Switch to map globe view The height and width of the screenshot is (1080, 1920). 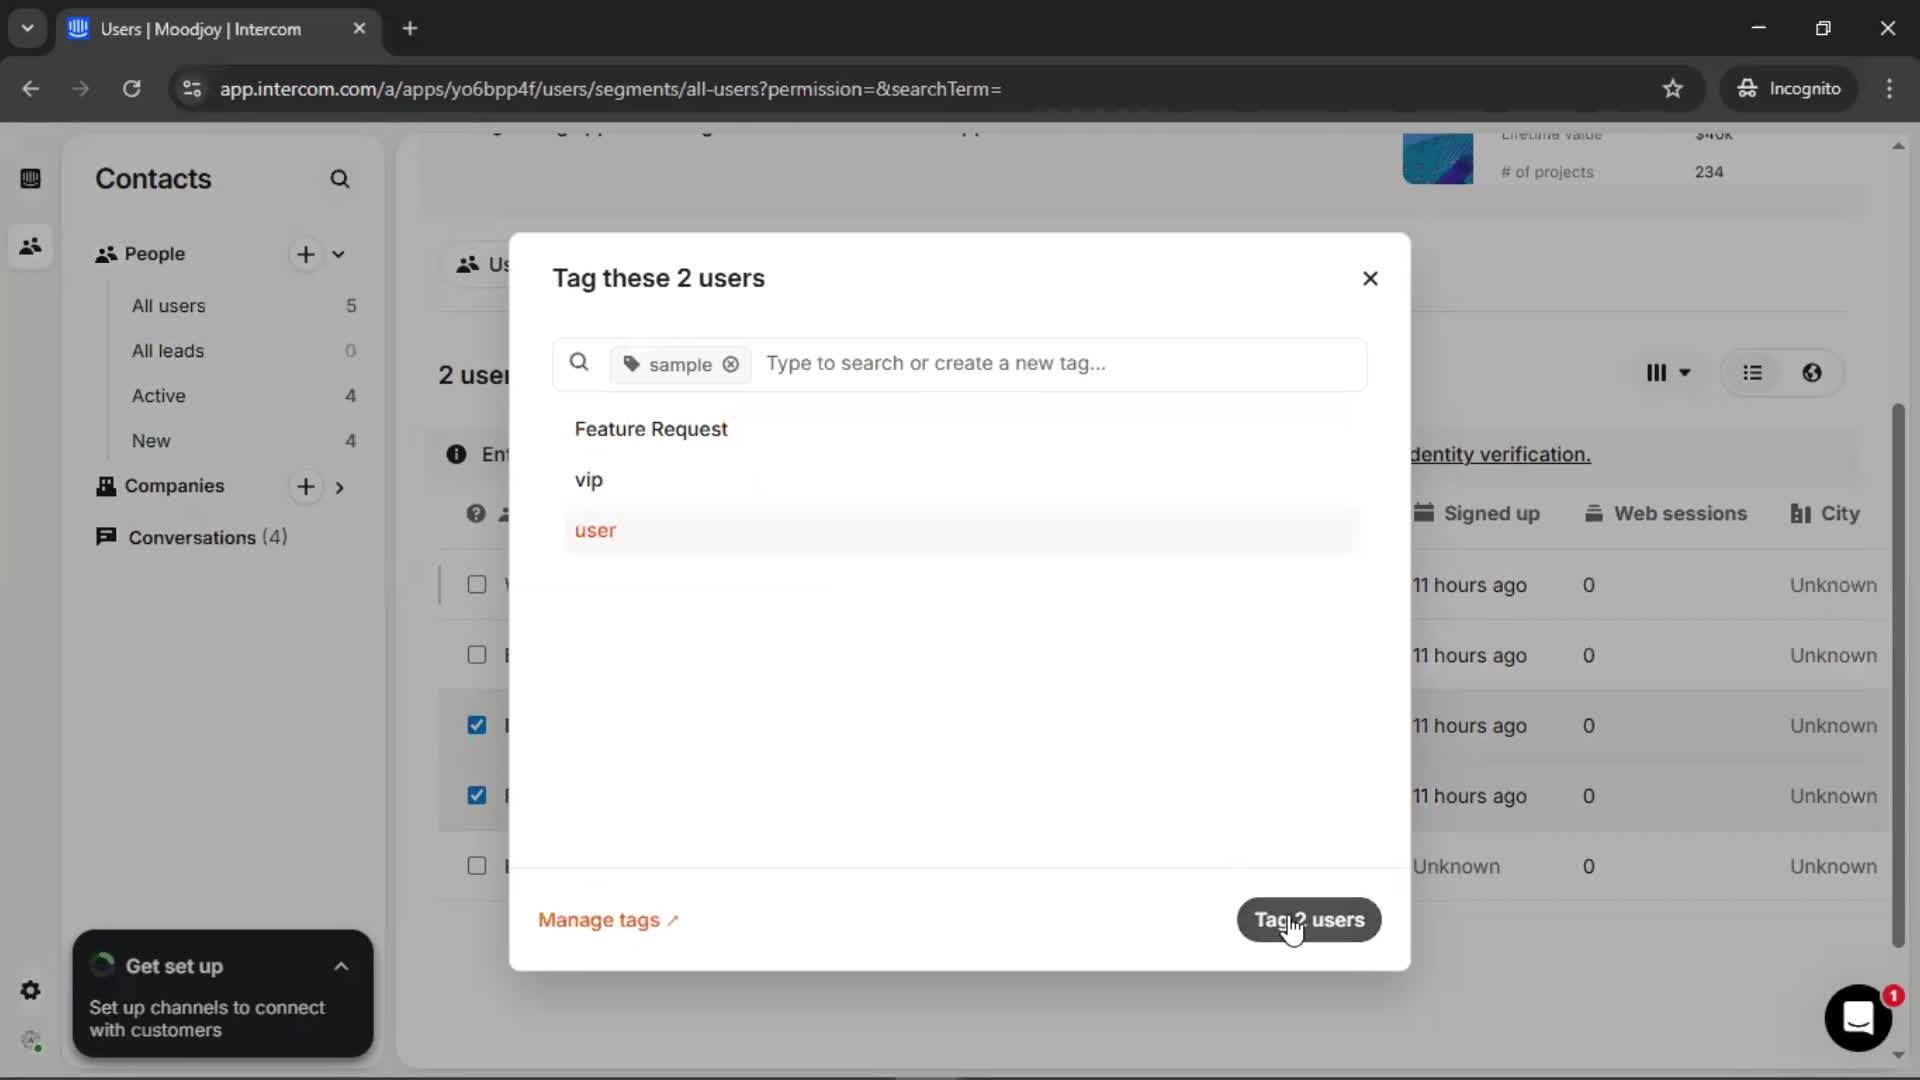tap(1812, 373)
